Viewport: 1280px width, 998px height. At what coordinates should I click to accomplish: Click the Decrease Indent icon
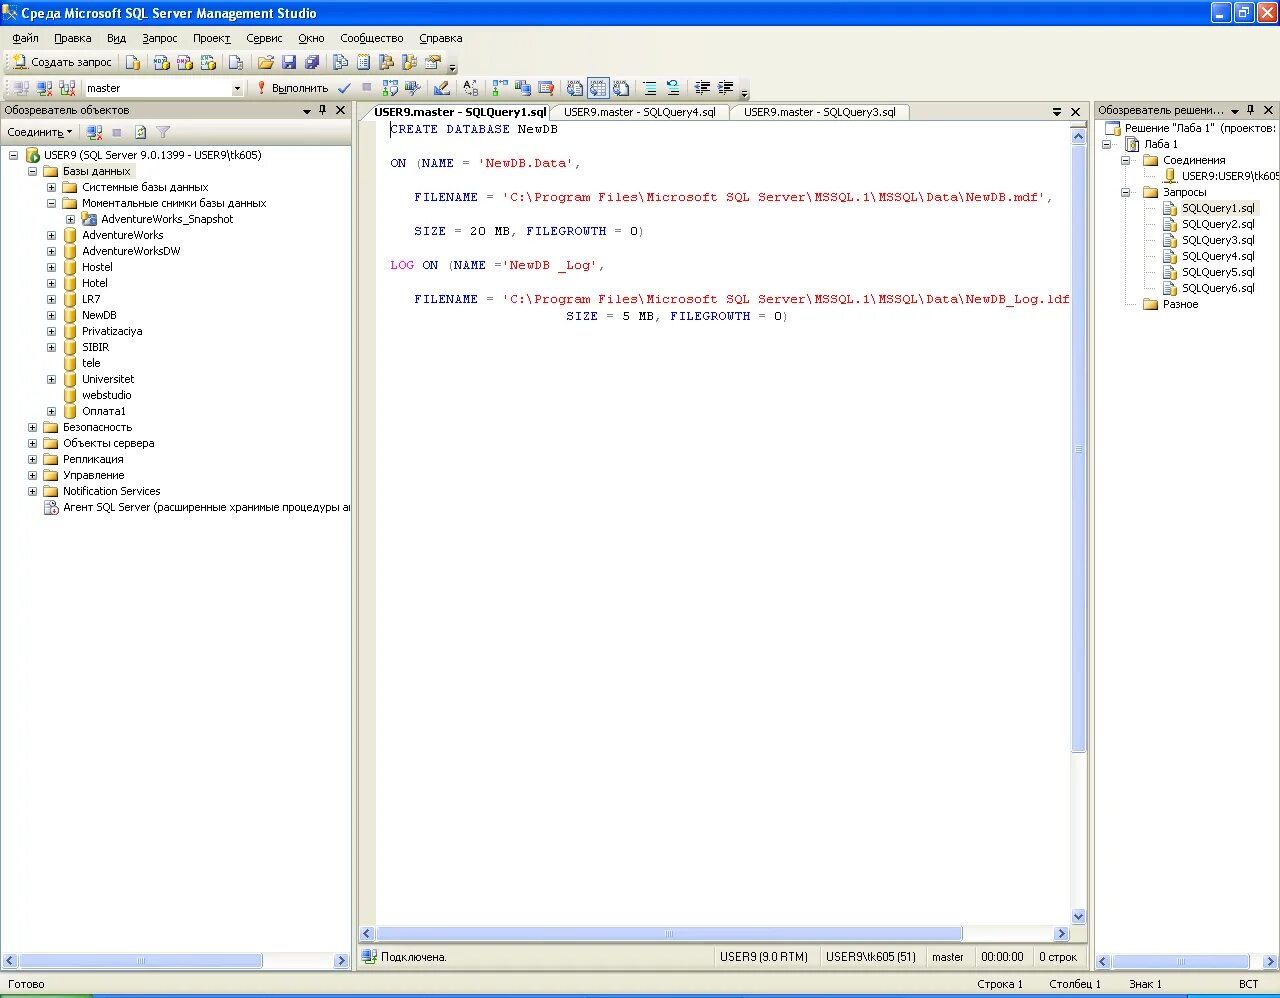click(x=702, y=88)
